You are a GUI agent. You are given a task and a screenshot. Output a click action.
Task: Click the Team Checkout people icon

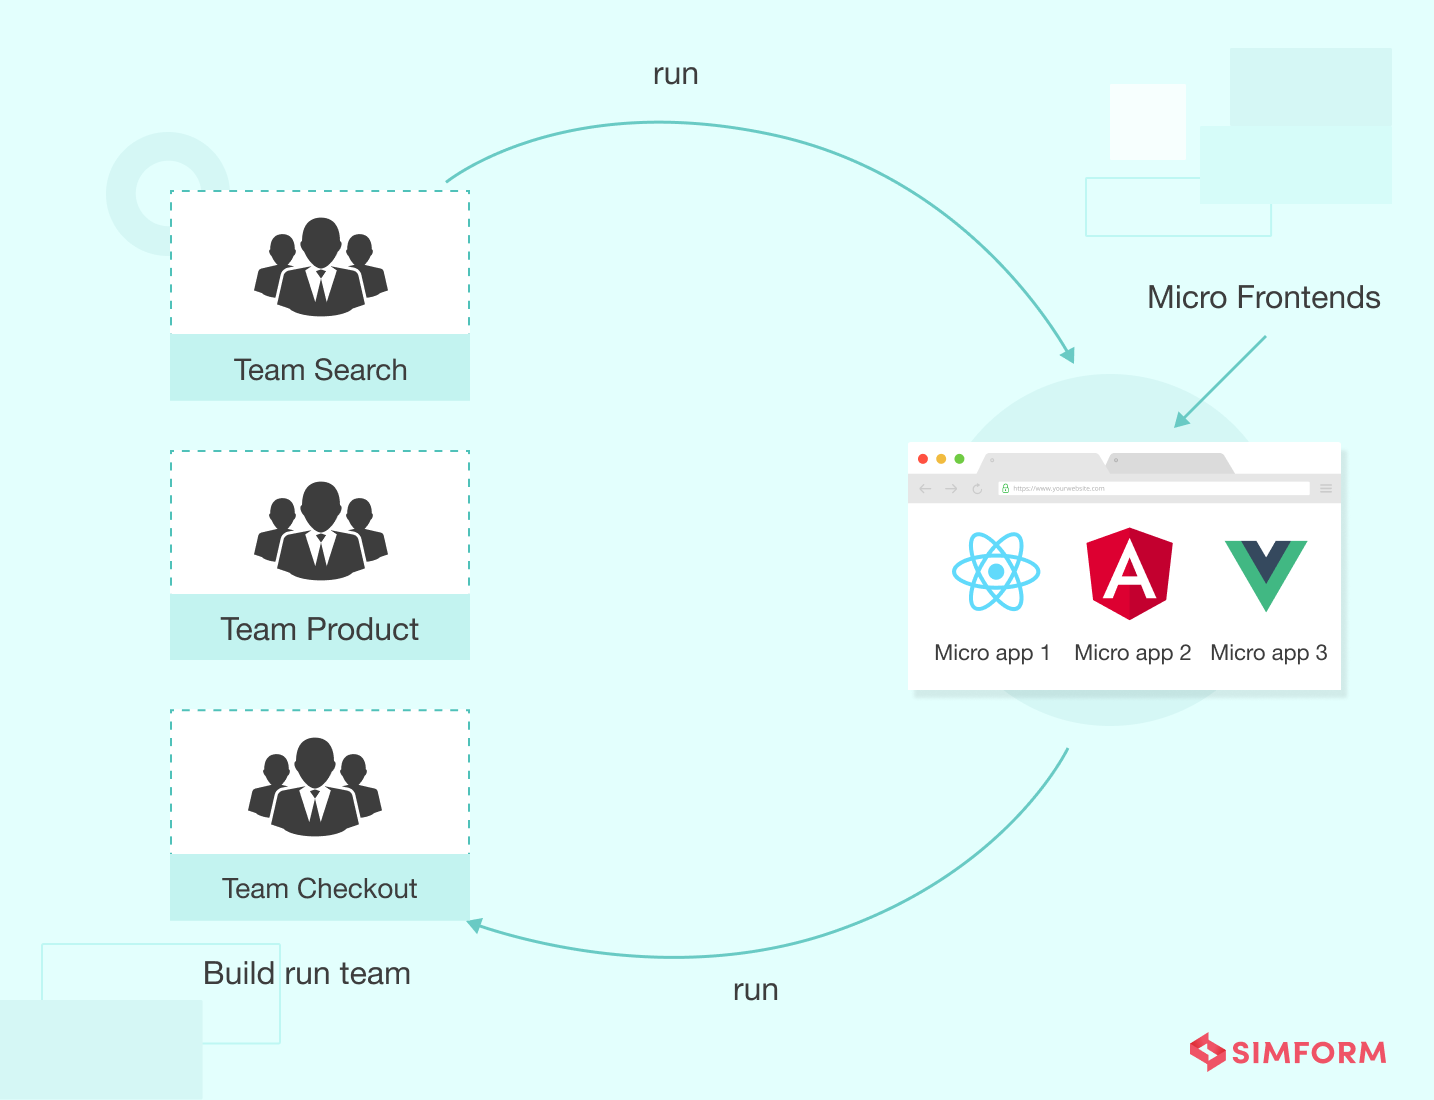[315, 787]
